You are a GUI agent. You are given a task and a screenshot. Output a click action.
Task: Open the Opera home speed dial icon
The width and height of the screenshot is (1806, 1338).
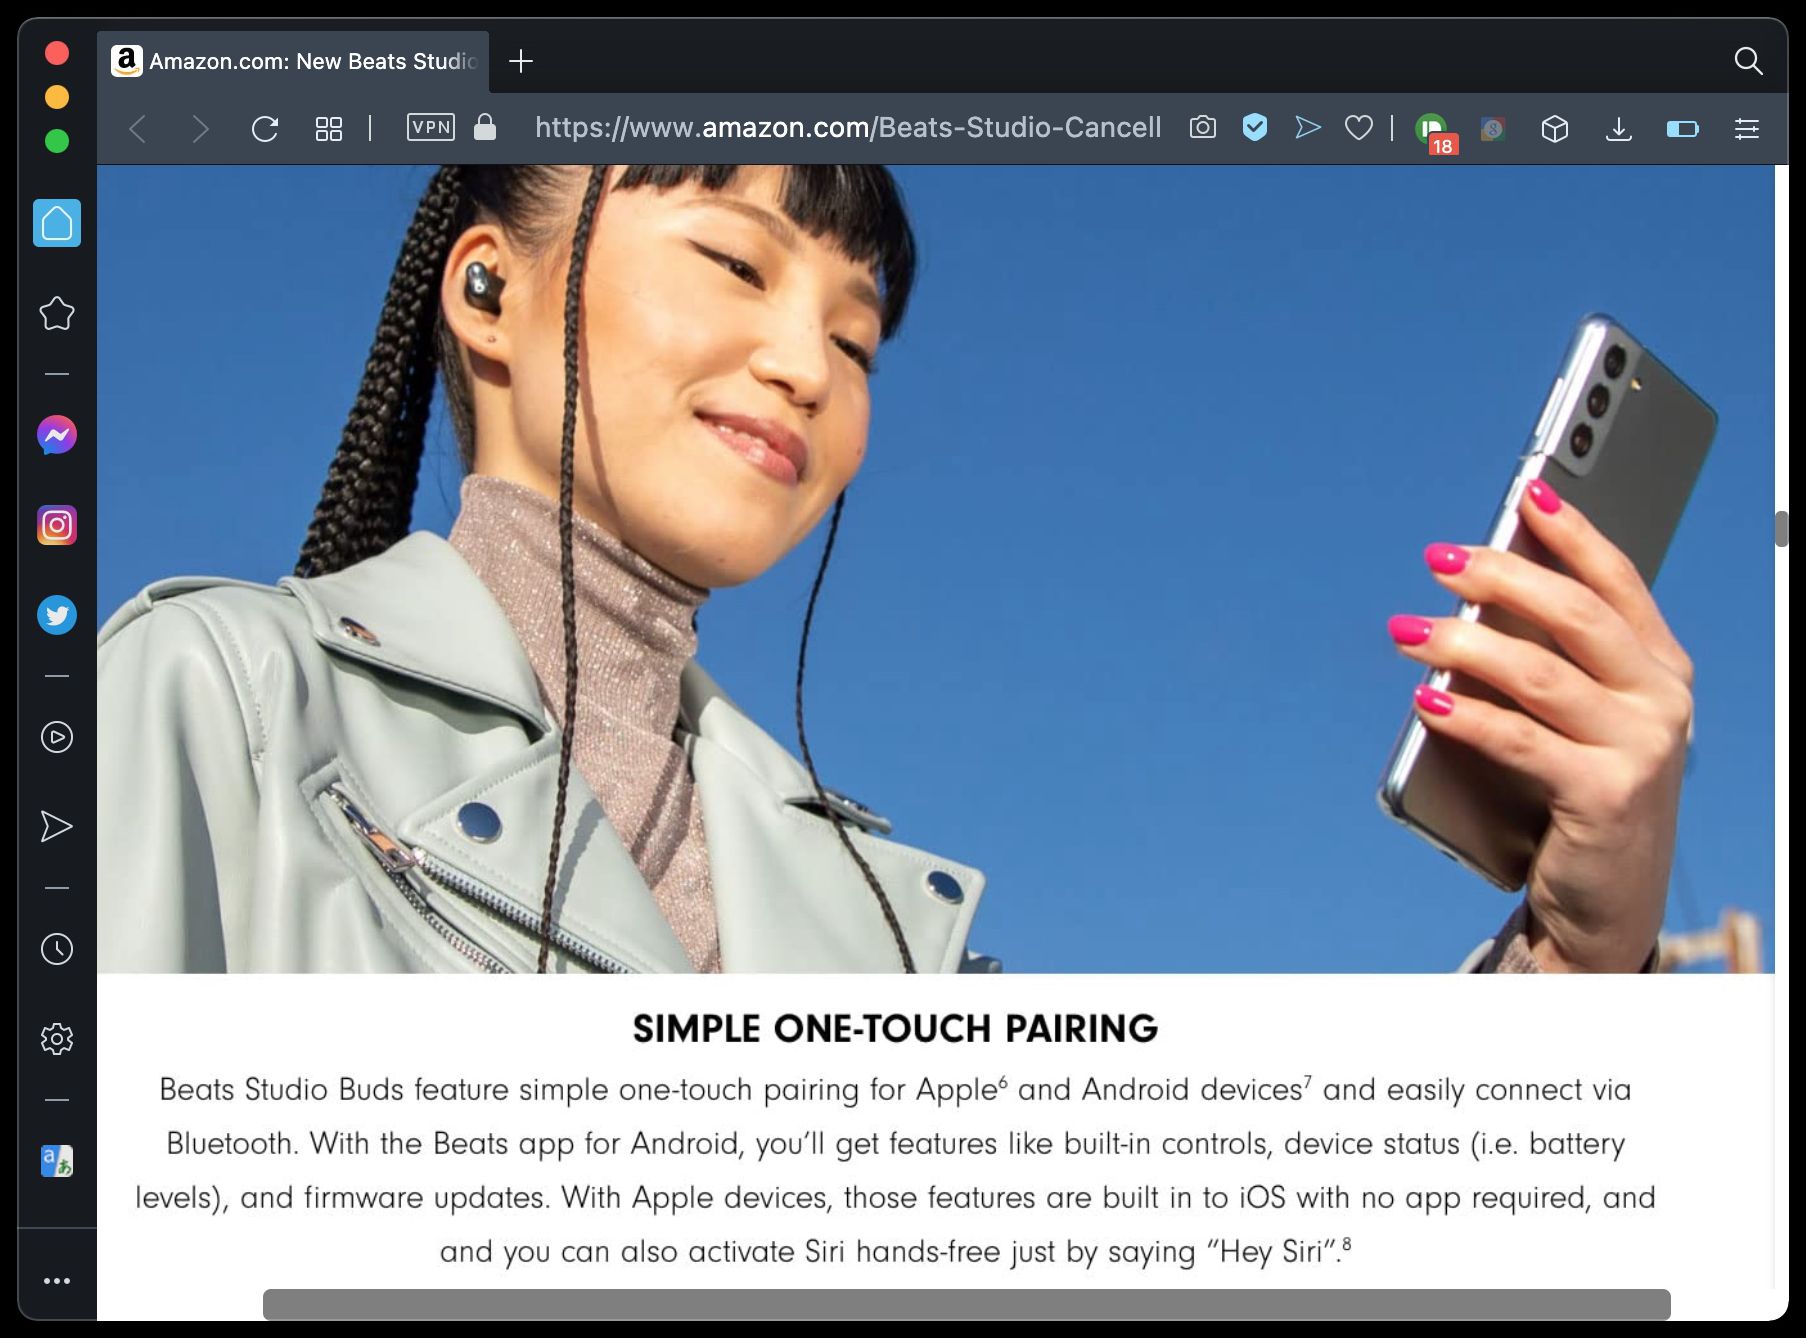(x=57, y=223)
